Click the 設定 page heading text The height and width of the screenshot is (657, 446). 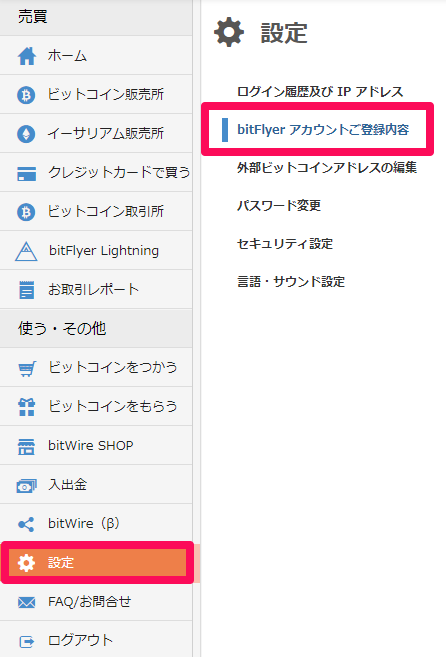click(284, 33)
